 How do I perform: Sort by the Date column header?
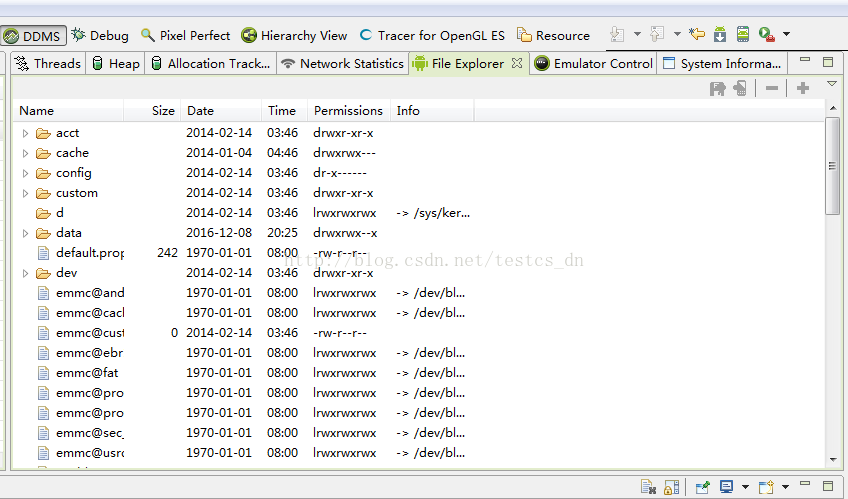(x=221, y=111)
